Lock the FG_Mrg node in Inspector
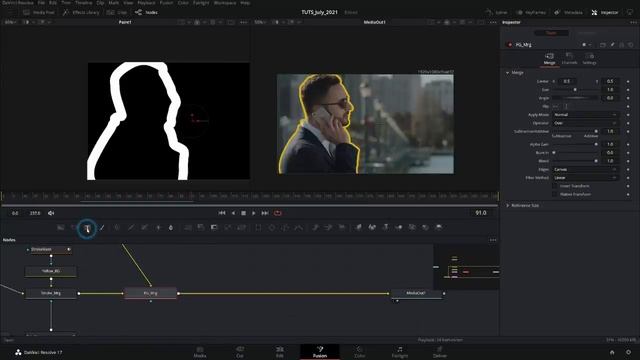Screen dimensions: 640x360 point(622,44)
